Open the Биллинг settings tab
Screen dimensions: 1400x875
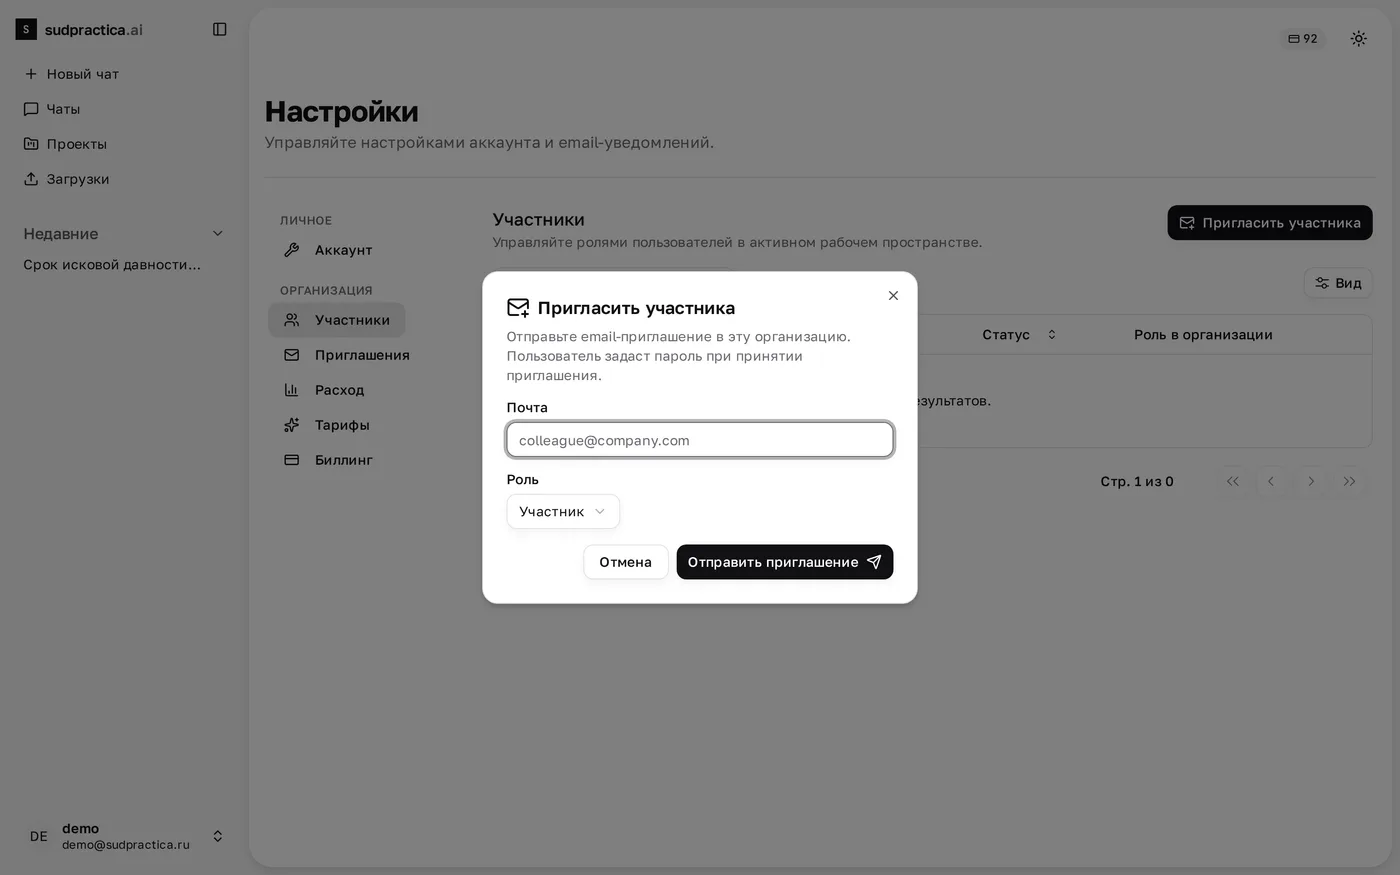(328, 460)
